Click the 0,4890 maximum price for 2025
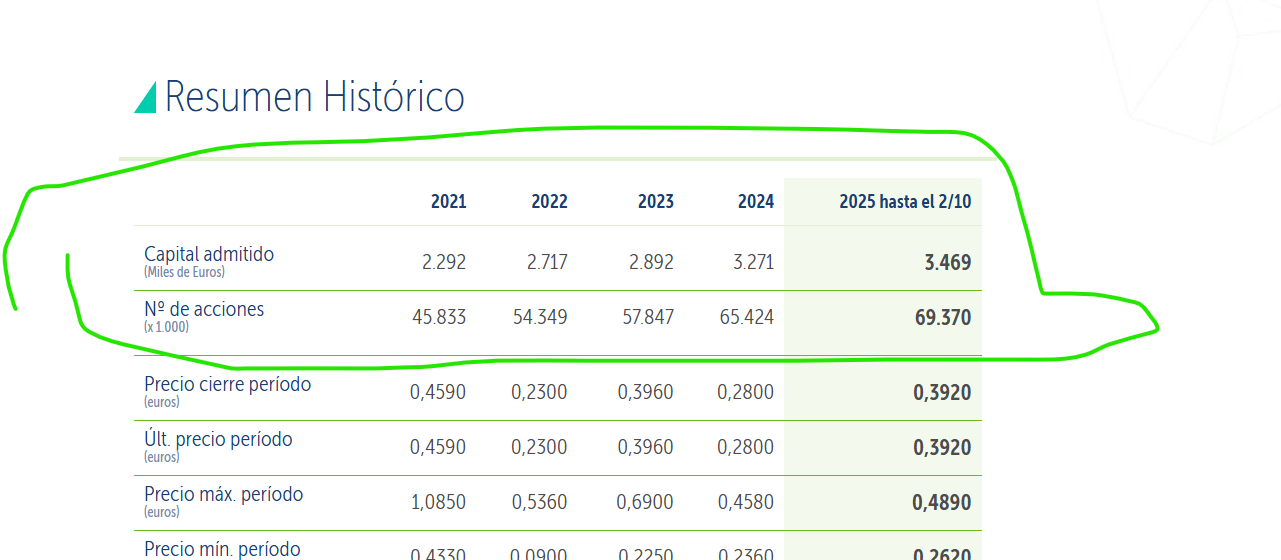1281x560 pixels. (941, 503)
